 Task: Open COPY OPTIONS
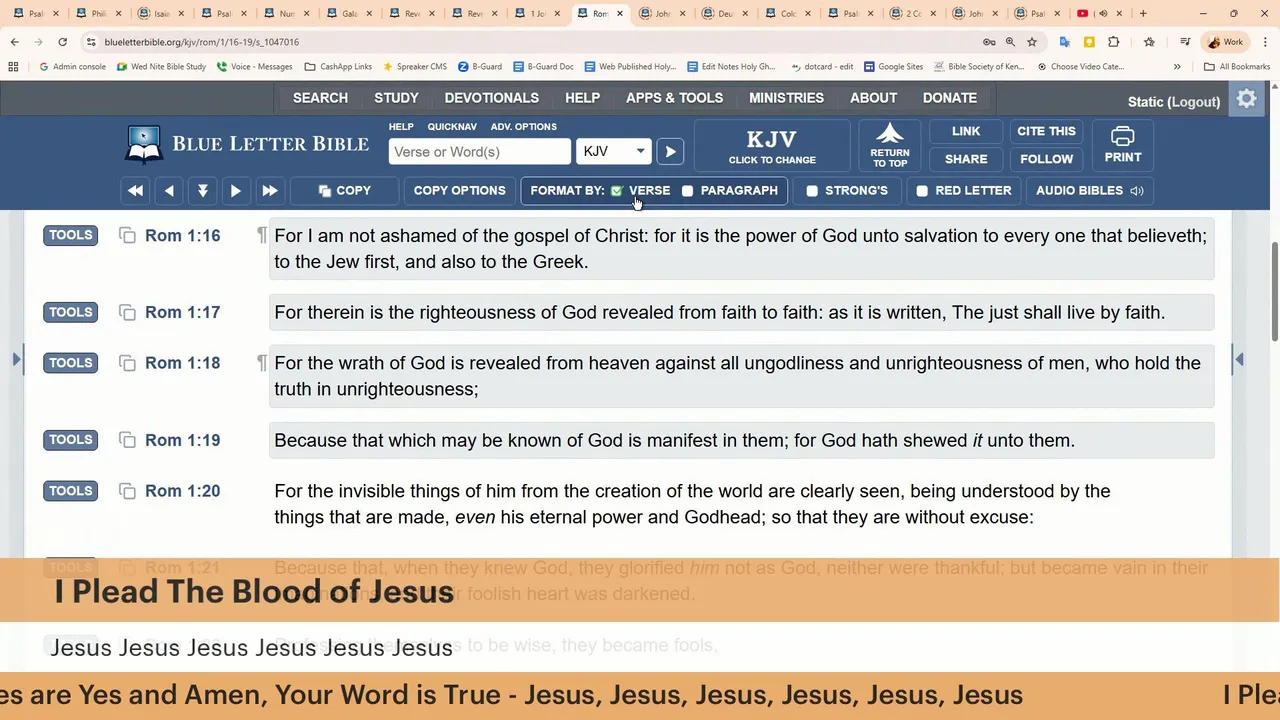point(459,190)
